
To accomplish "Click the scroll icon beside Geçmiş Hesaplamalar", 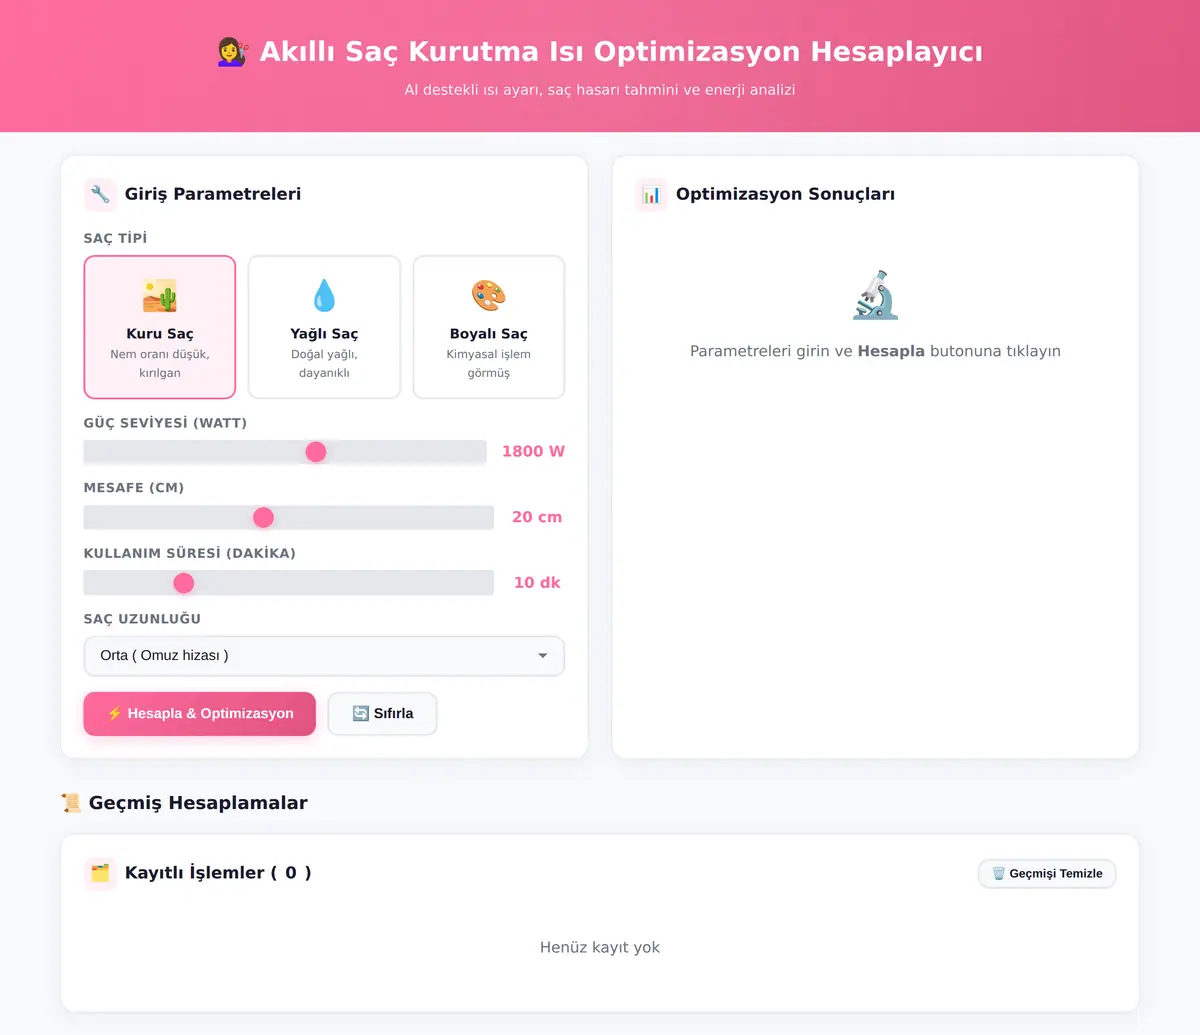I will click(71, 803).
